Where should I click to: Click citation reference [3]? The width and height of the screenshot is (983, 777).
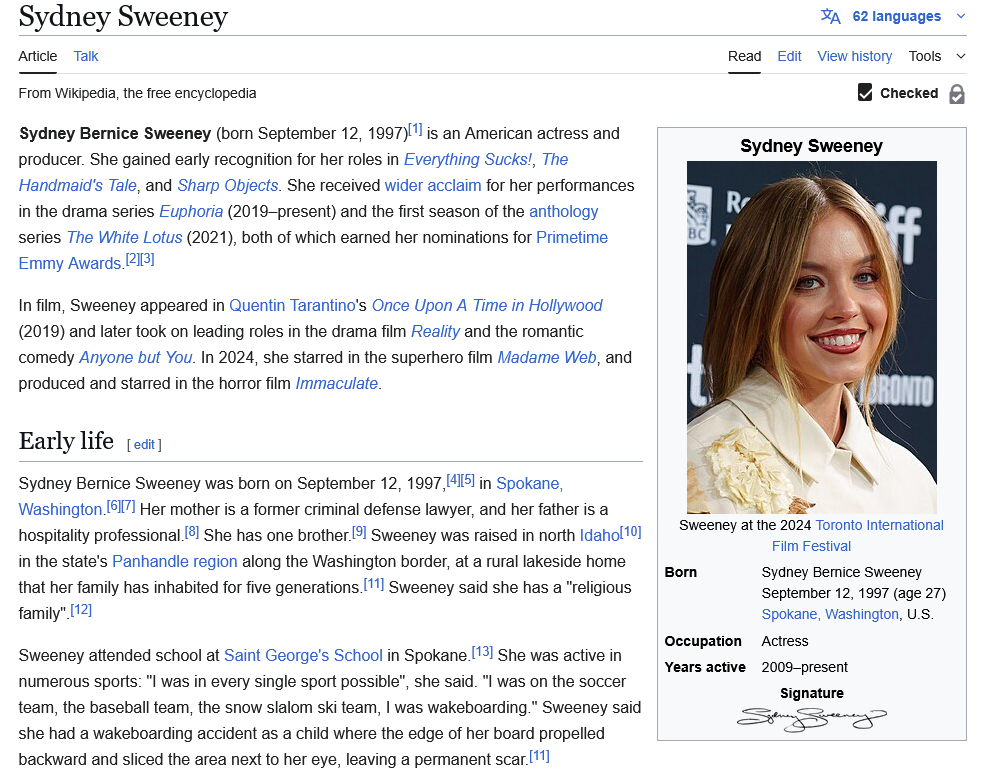click(x=147, y=259)
